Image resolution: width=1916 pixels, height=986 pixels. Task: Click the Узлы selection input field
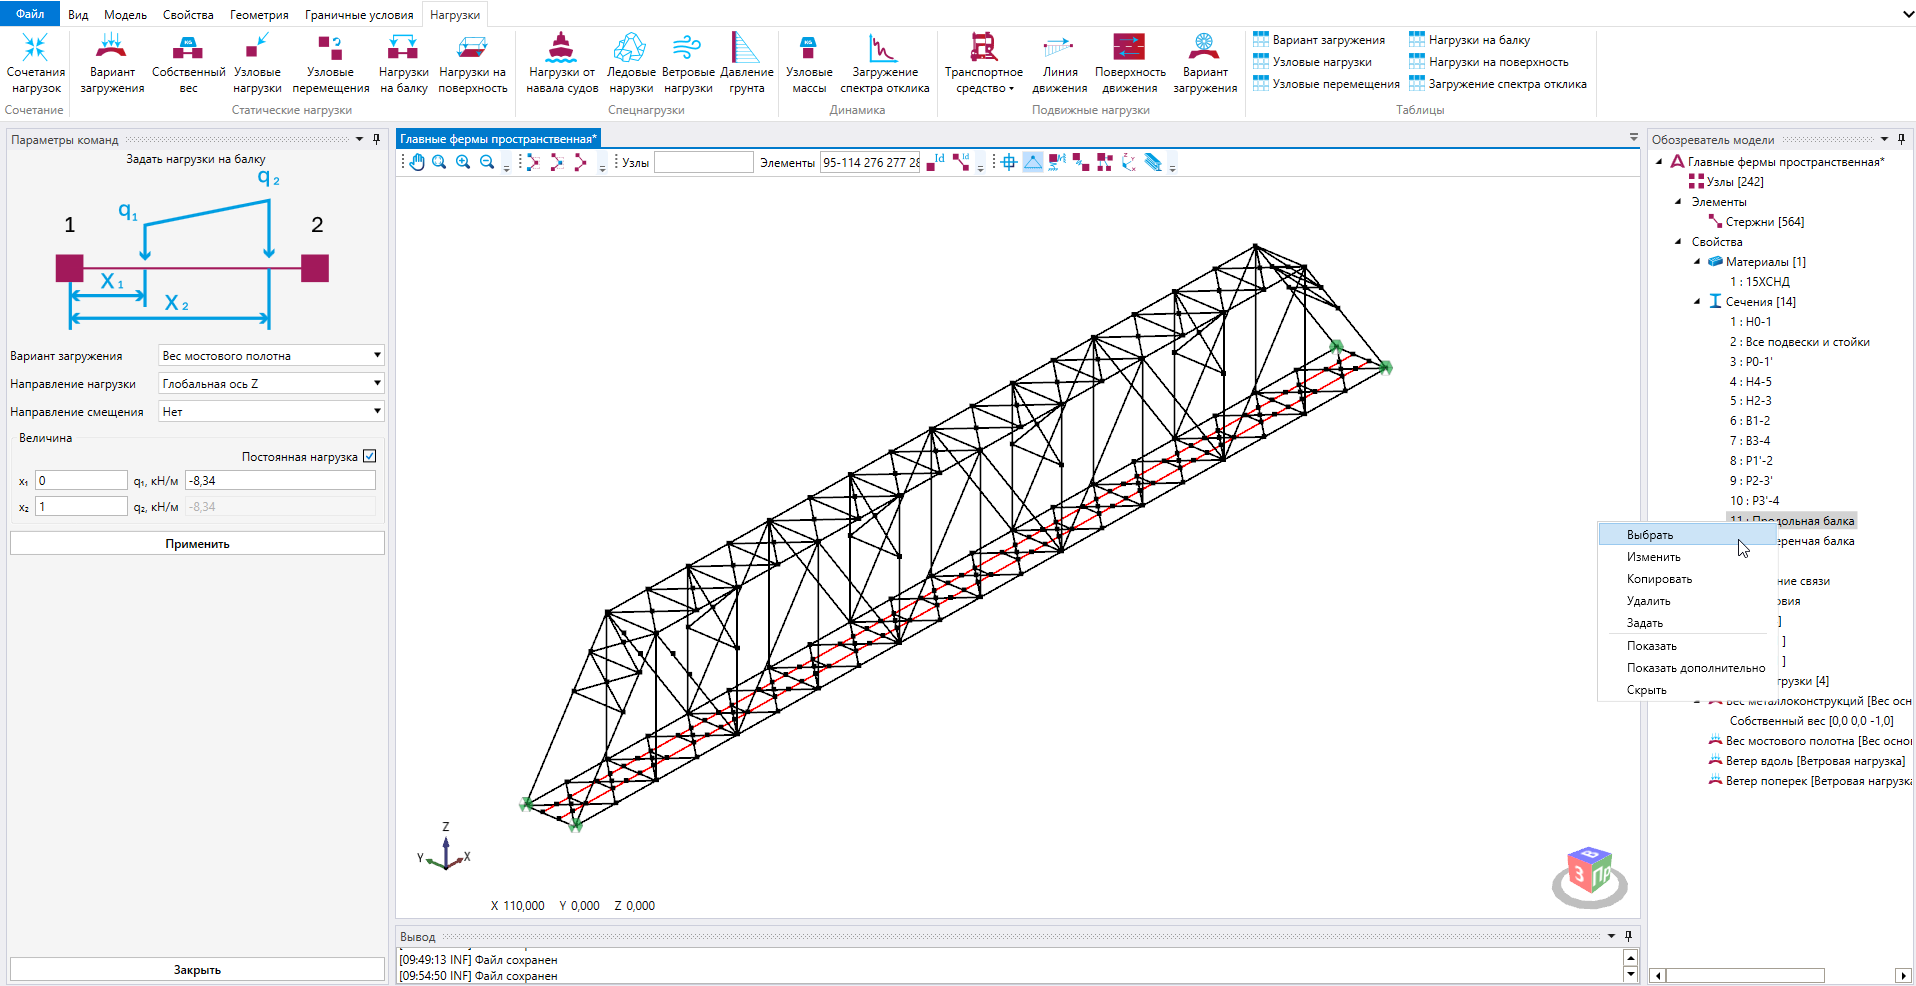click(703, 162)
